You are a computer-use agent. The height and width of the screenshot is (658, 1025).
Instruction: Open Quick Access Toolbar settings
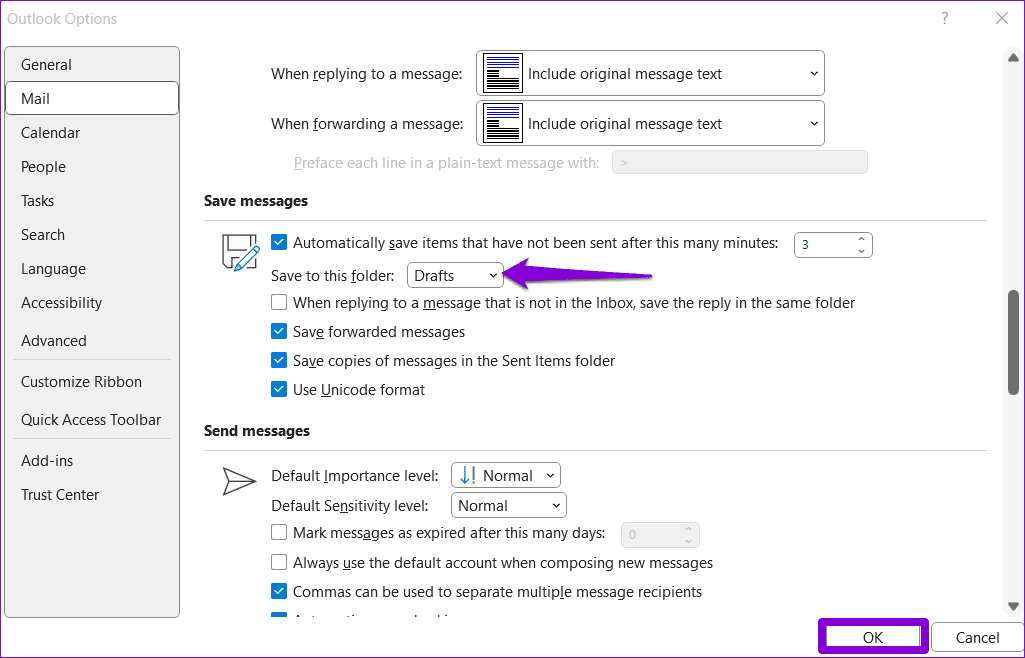[x=92, y=419]
